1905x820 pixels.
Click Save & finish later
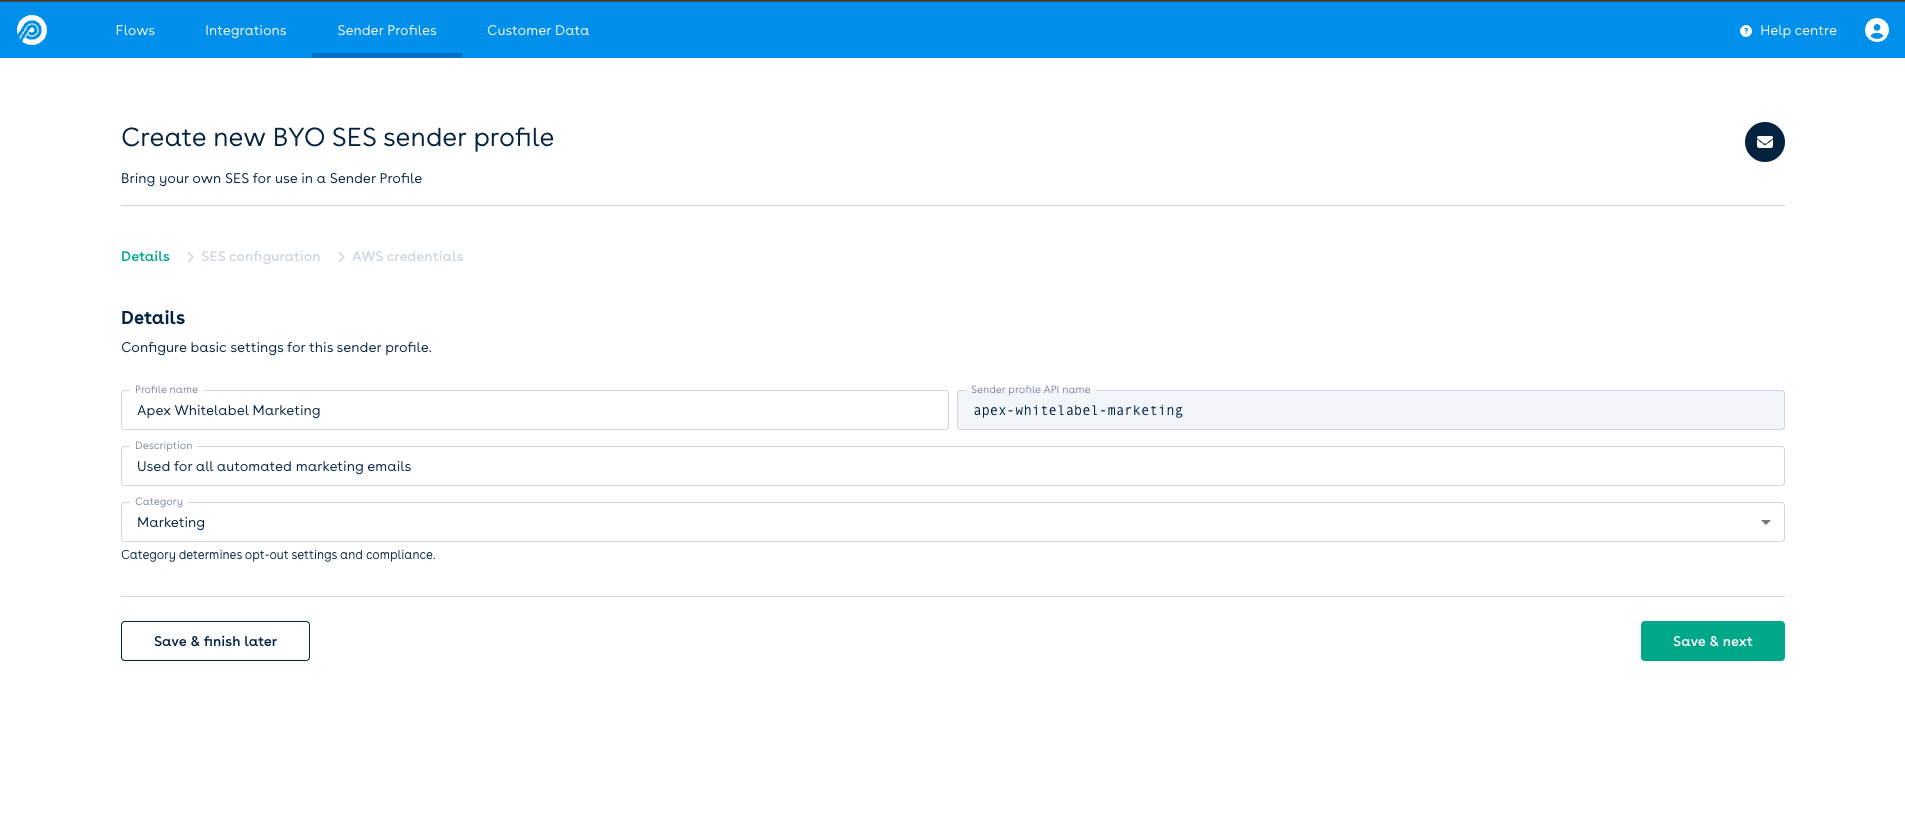tap(215, 641)
